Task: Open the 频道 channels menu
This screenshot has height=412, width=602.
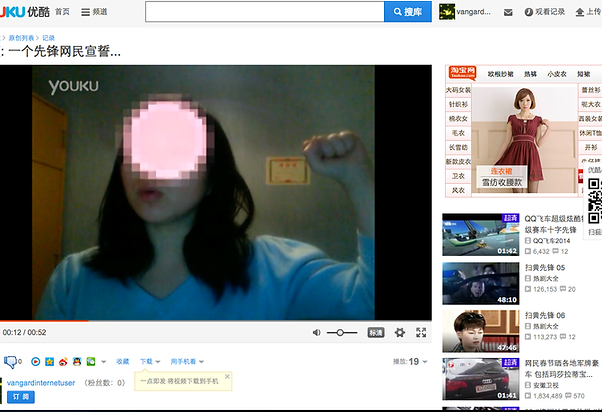Action: tap(94, 12)
